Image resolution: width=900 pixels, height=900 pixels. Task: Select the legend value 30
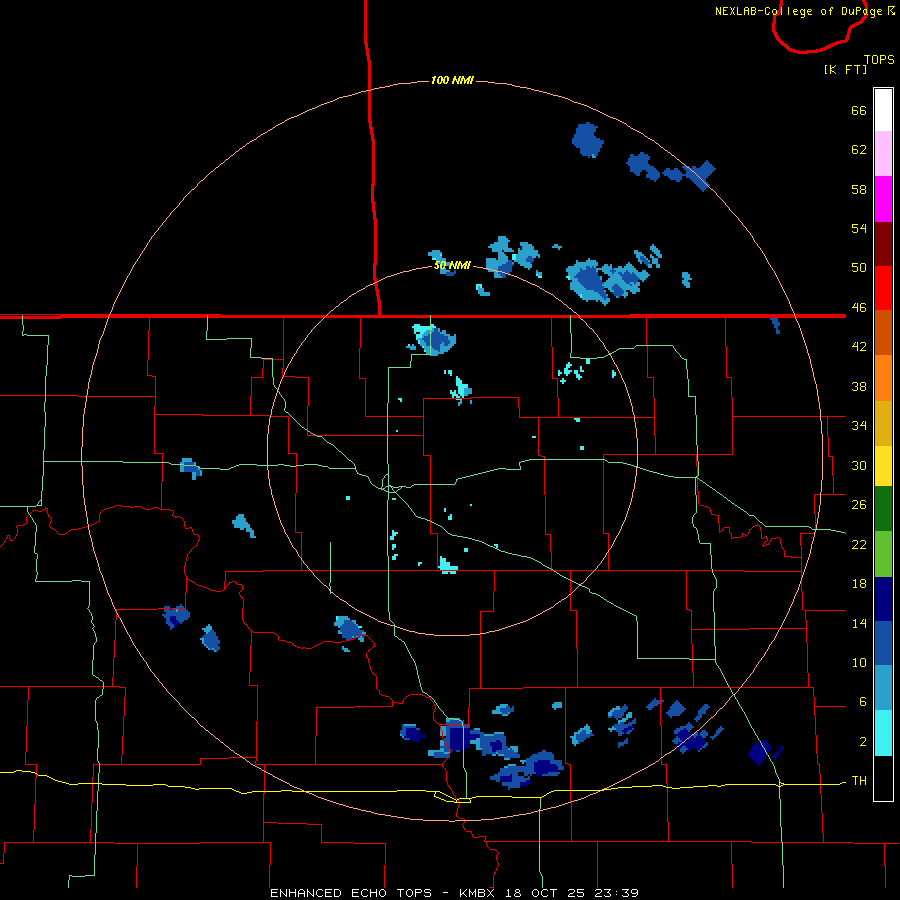[859, 465]
